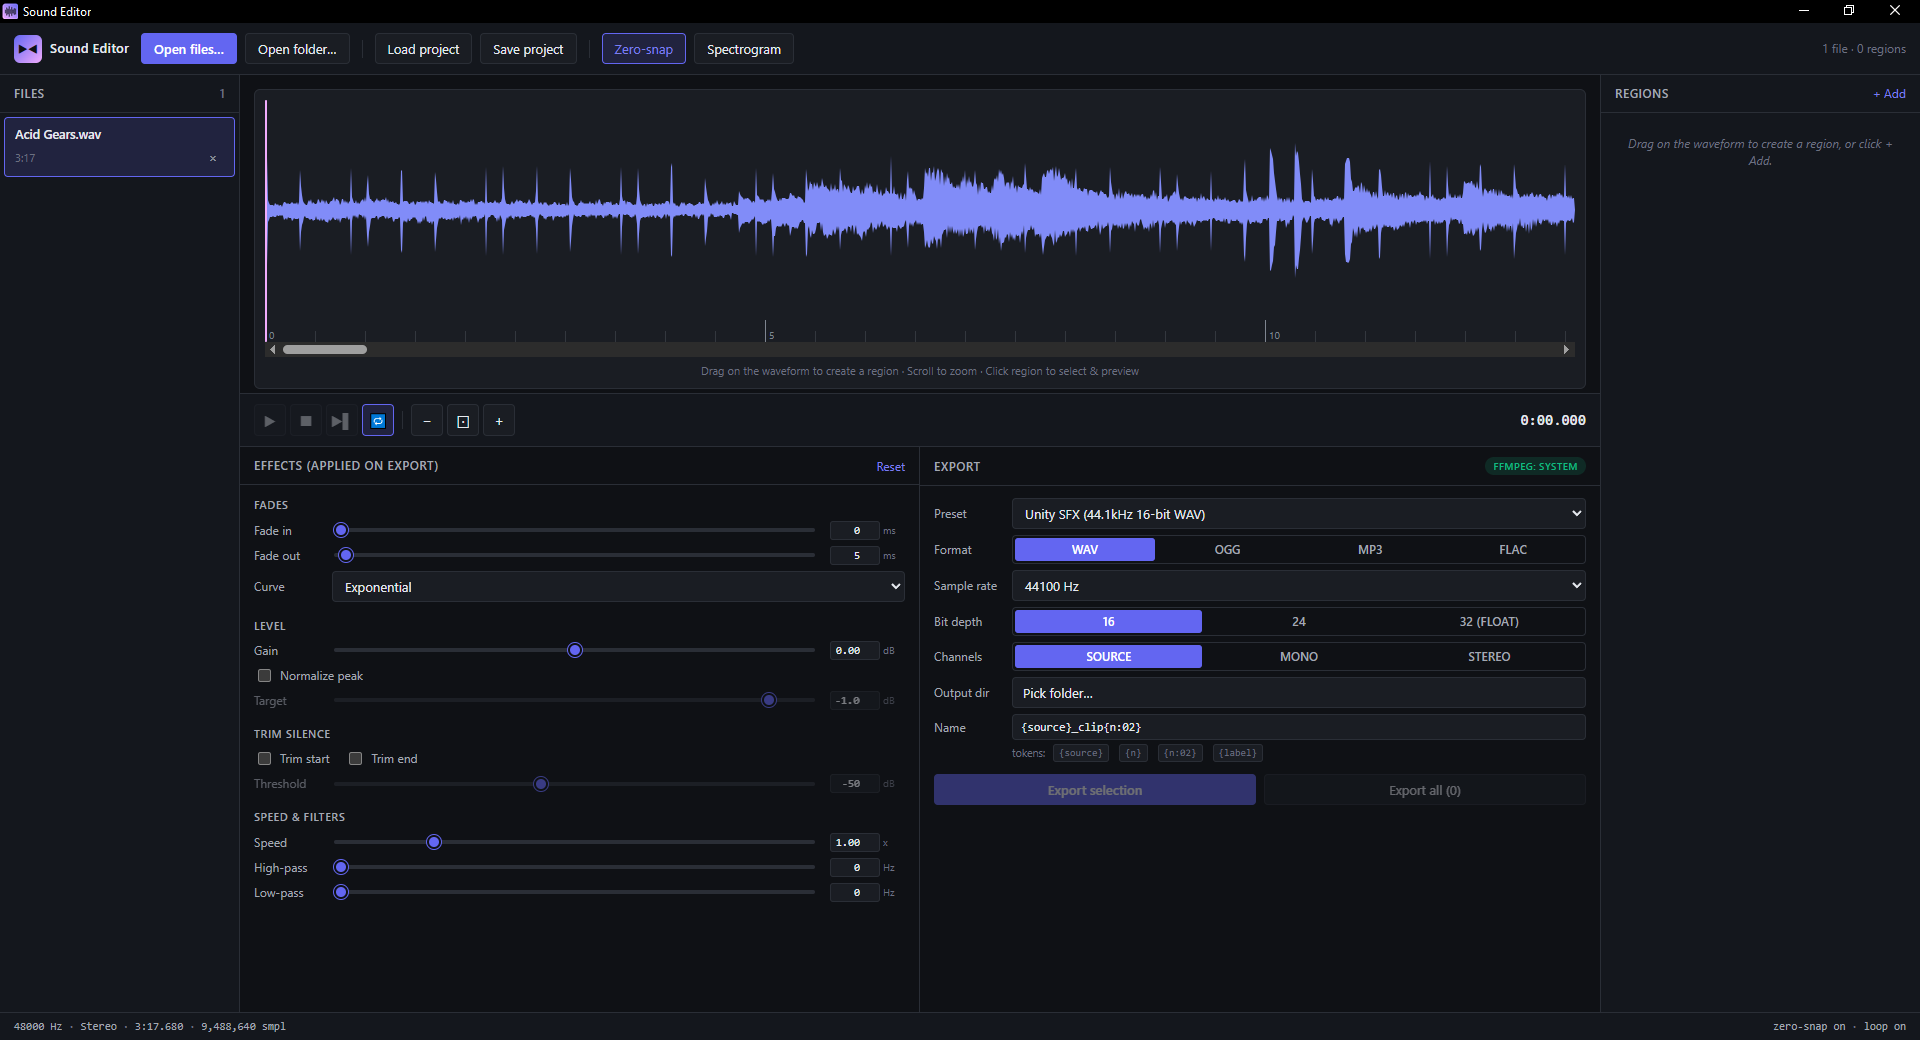
Task: Click the Speed multiplier value field
Action: pos(855,843)
